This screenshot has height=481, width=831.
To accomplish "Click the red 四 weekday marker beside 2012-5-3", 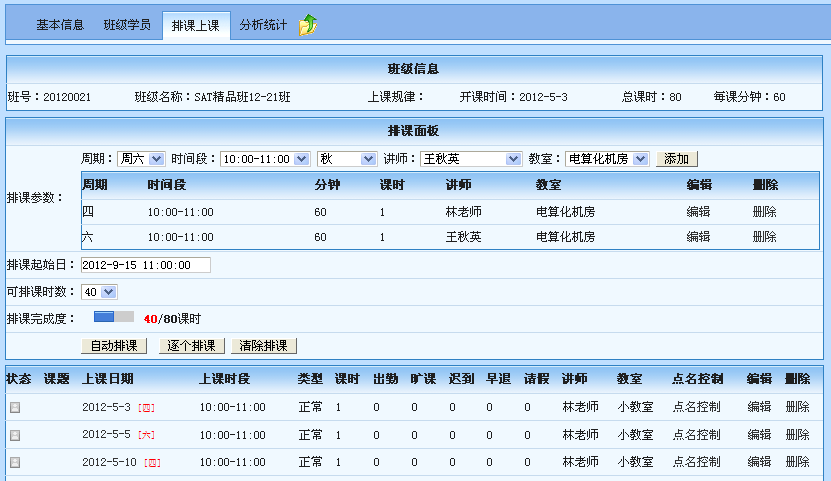I will [146, 408].
